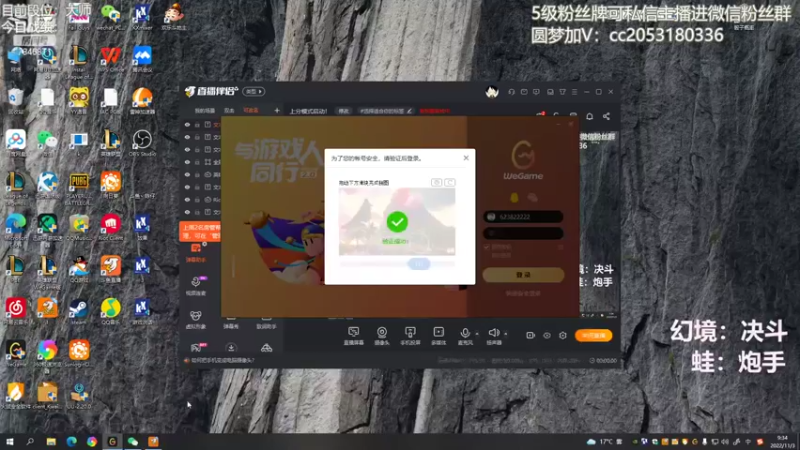Screen dimensions: 800x450
Task: Click the share icon in streaming app
Action: coord(606,116)
